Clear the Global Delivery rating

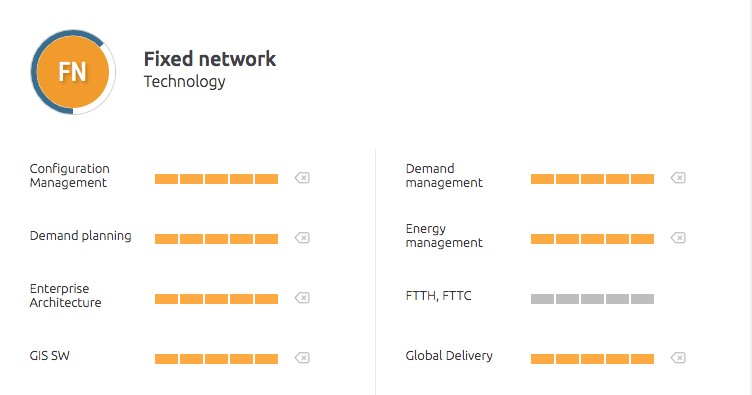(x=678, y=358)
